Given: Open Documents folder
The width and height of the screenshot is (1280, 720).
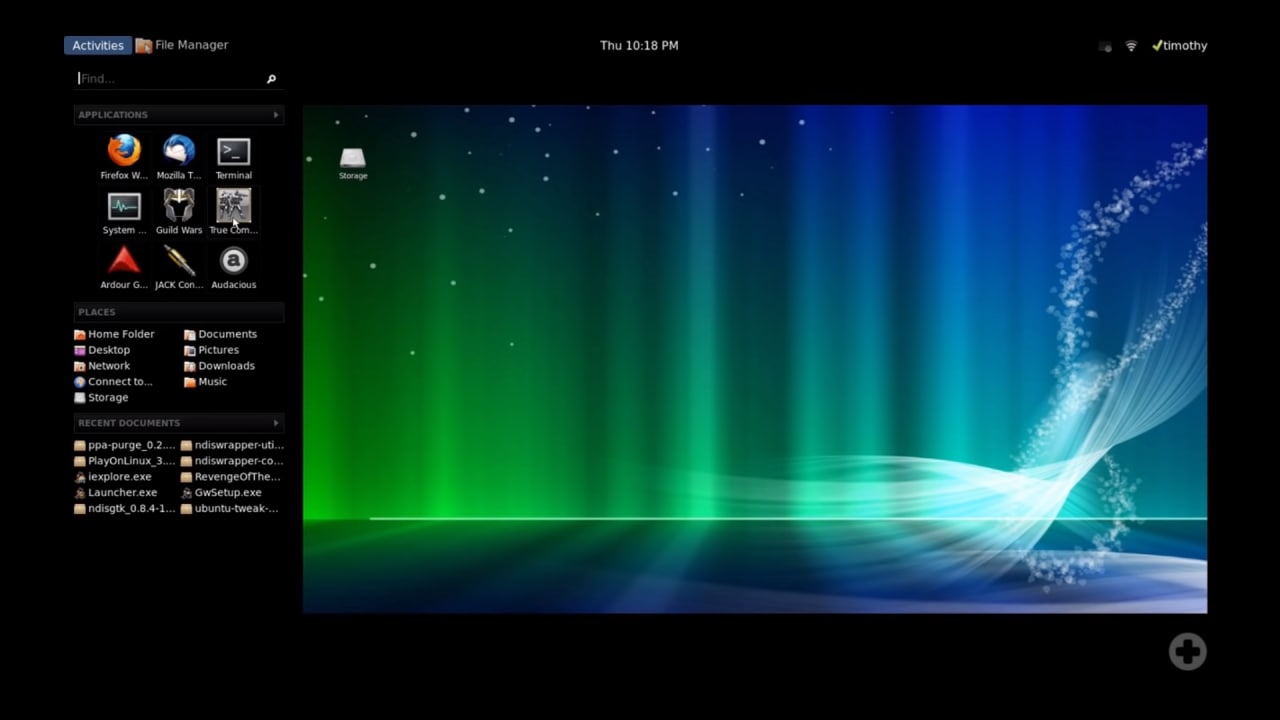Looking at the screenshot, I should pos(220,334).
